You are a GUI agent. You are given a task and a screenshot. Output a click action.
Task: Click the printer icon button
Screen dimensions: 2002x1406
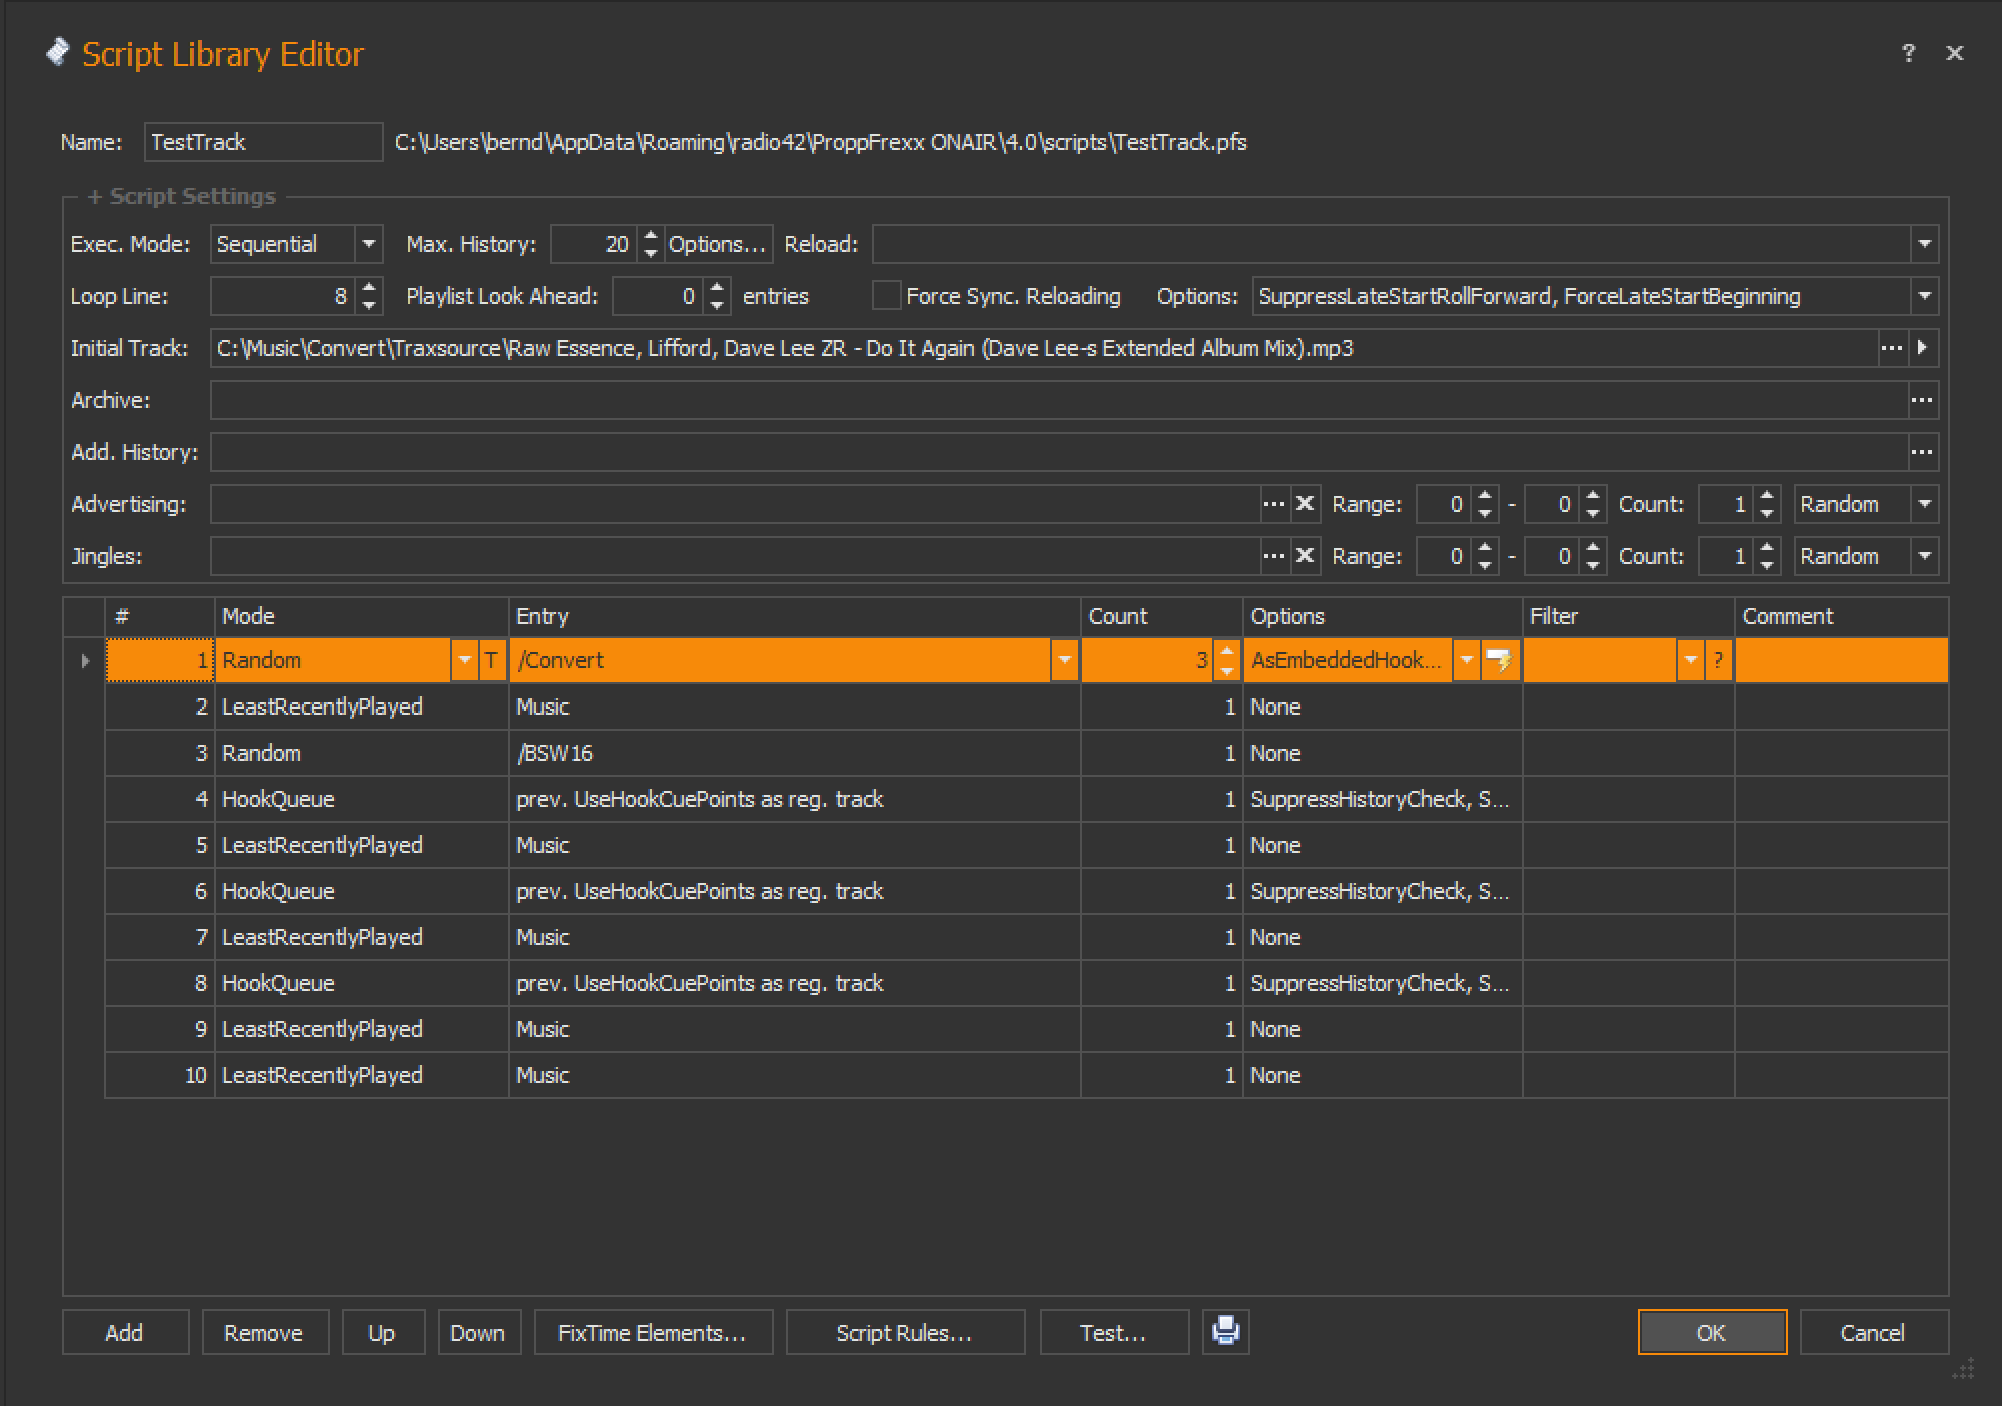[1225, 1331]
